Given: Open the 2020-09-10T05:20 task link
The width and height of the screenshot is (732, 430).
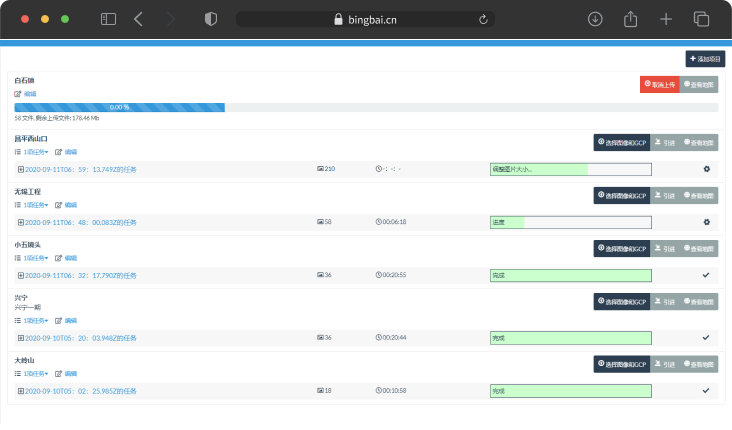Looking at the screenshot, I should pyautogui.click(x=80, y=338).
